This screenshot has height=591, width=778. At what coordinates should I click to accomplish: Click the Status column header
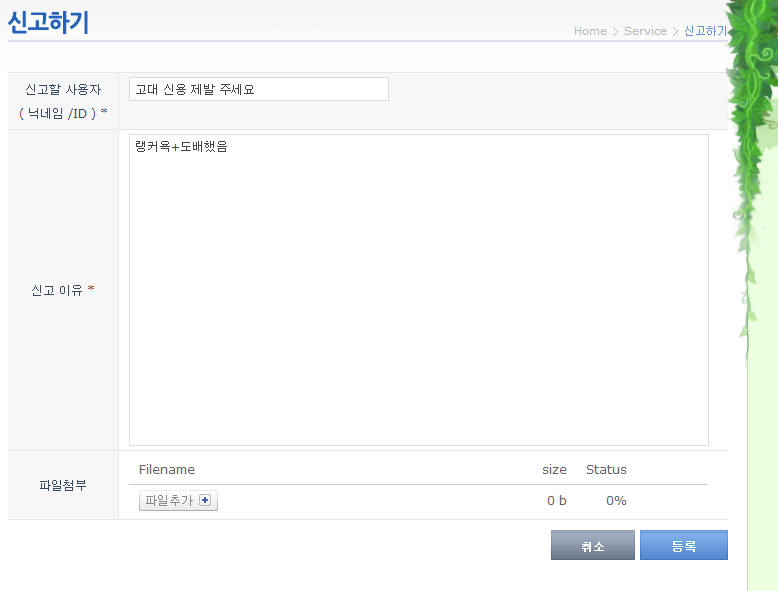pos(606,469)
